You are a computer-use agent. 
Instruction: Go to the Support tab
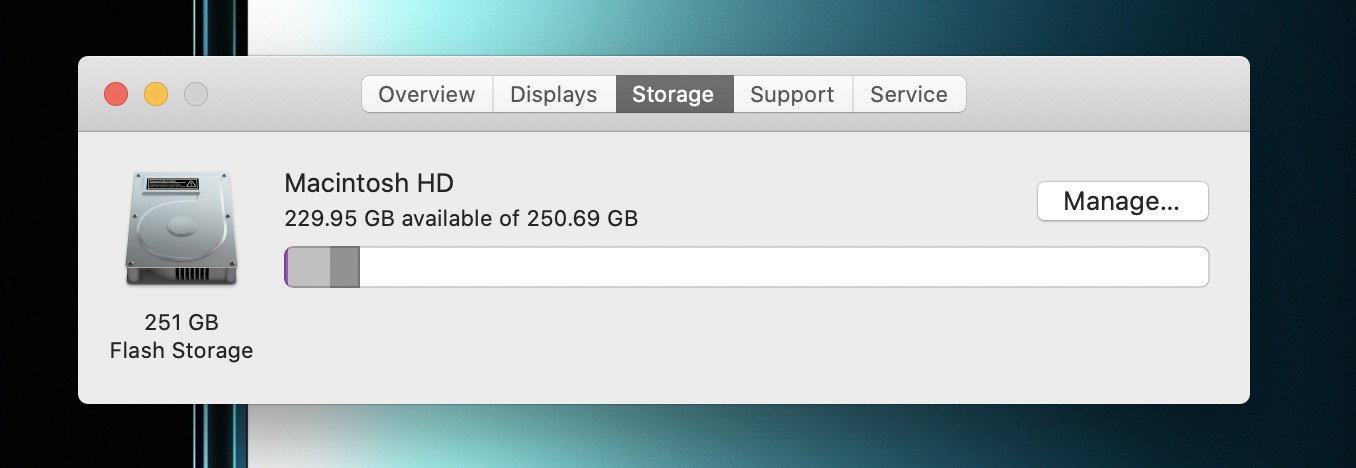pos(792,94)
